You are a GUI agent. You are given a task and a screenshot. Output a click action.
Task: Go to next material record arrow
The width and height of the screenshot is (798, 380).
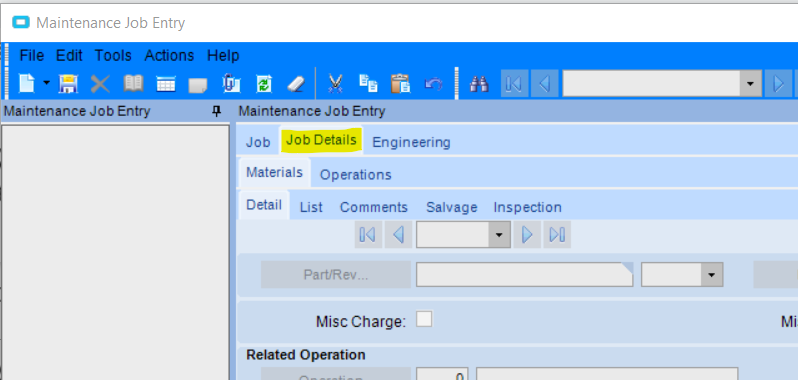tap(527, 235)
